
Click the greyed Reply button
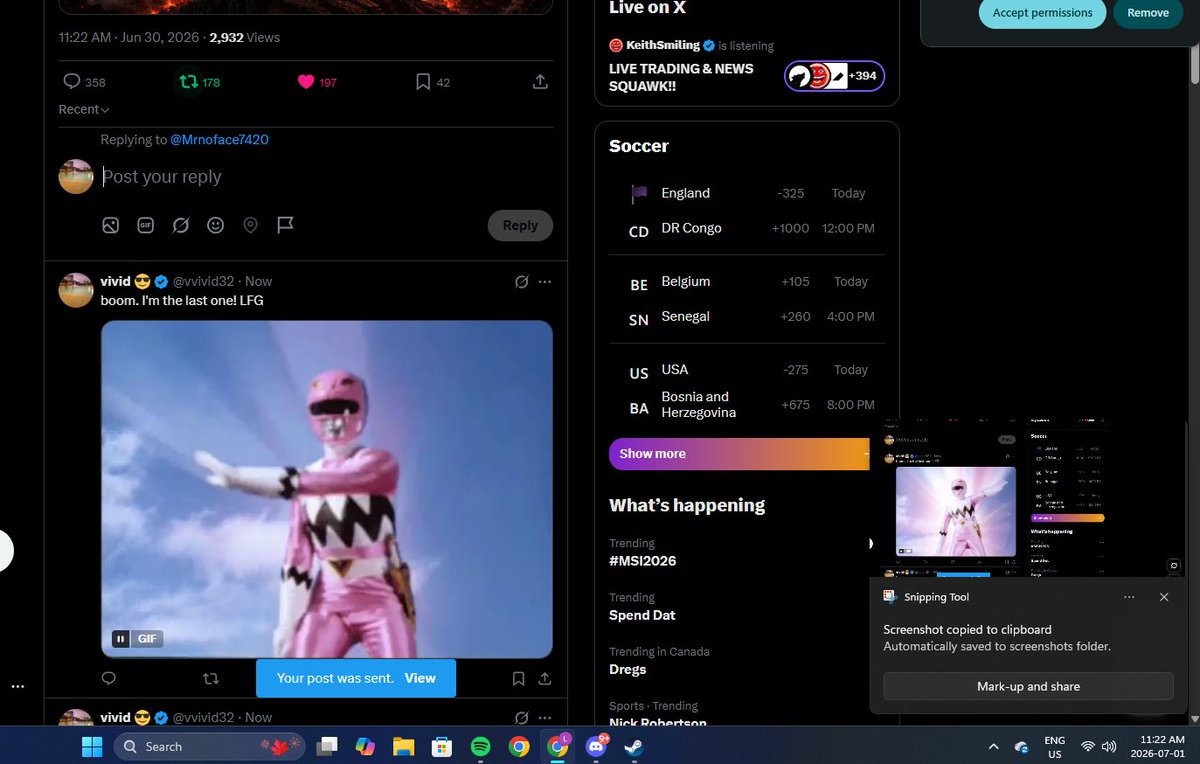[x=520, y=226]
